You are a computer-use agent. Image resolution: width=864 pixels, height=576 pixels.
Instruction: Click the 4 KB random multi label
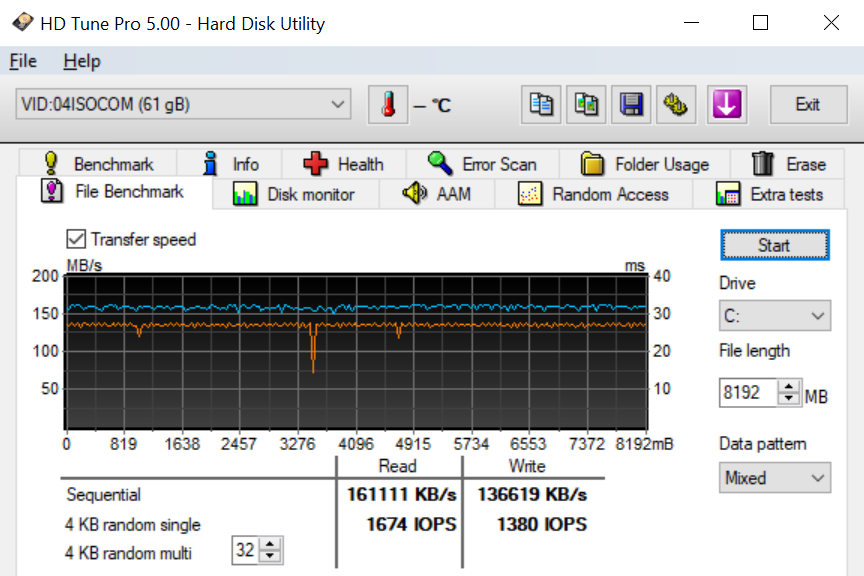(x=128, y=553)
